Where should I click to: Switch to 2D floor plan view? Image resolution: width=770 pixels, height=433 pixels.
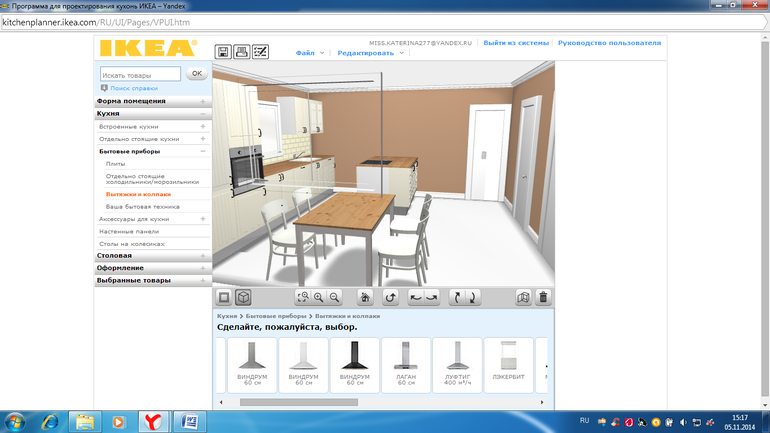click(x=224, y=297)
